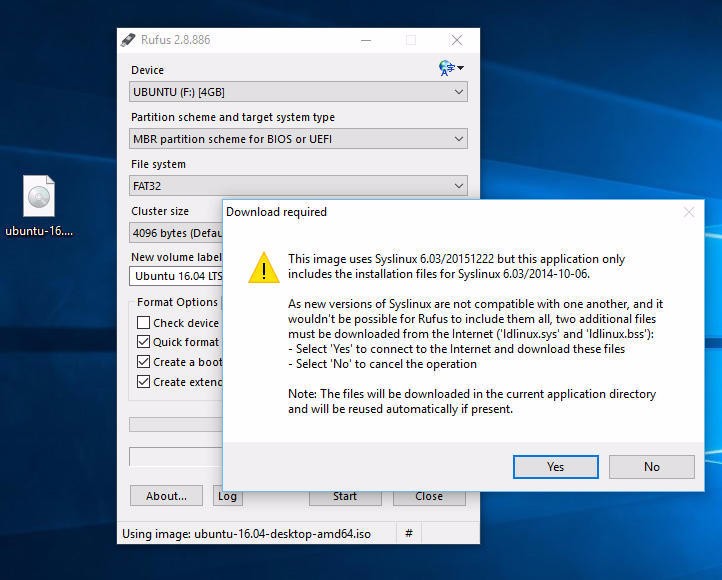Click the Rufus progress bar
722x580 pixels.
pos(176,424)
